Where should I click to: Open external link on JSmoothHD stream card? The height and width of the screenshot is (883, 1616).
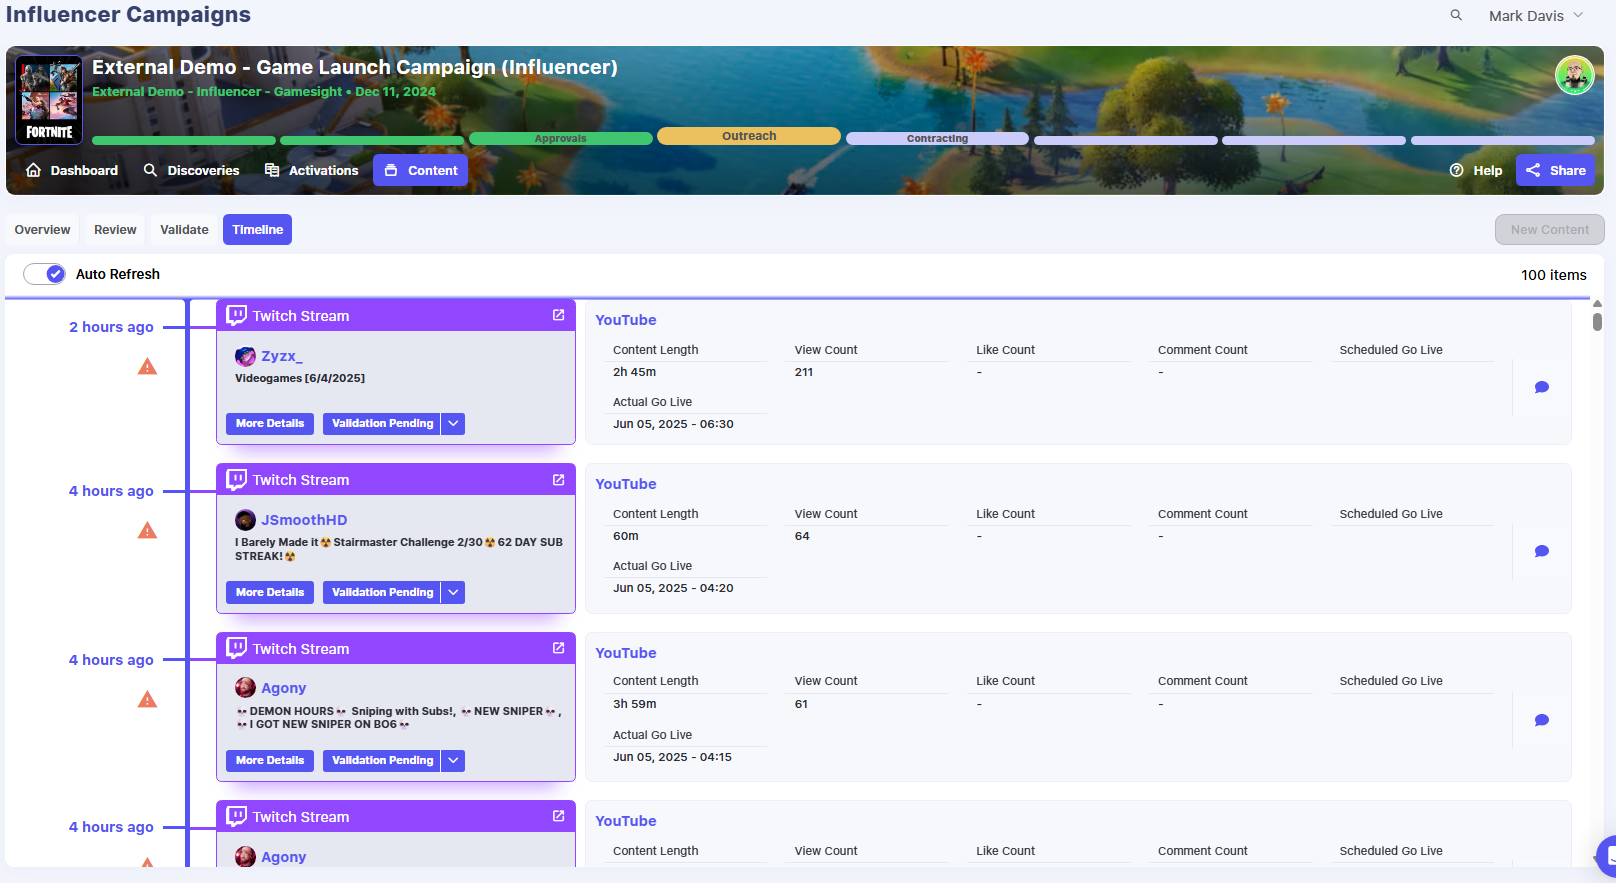tap(558, 479)
